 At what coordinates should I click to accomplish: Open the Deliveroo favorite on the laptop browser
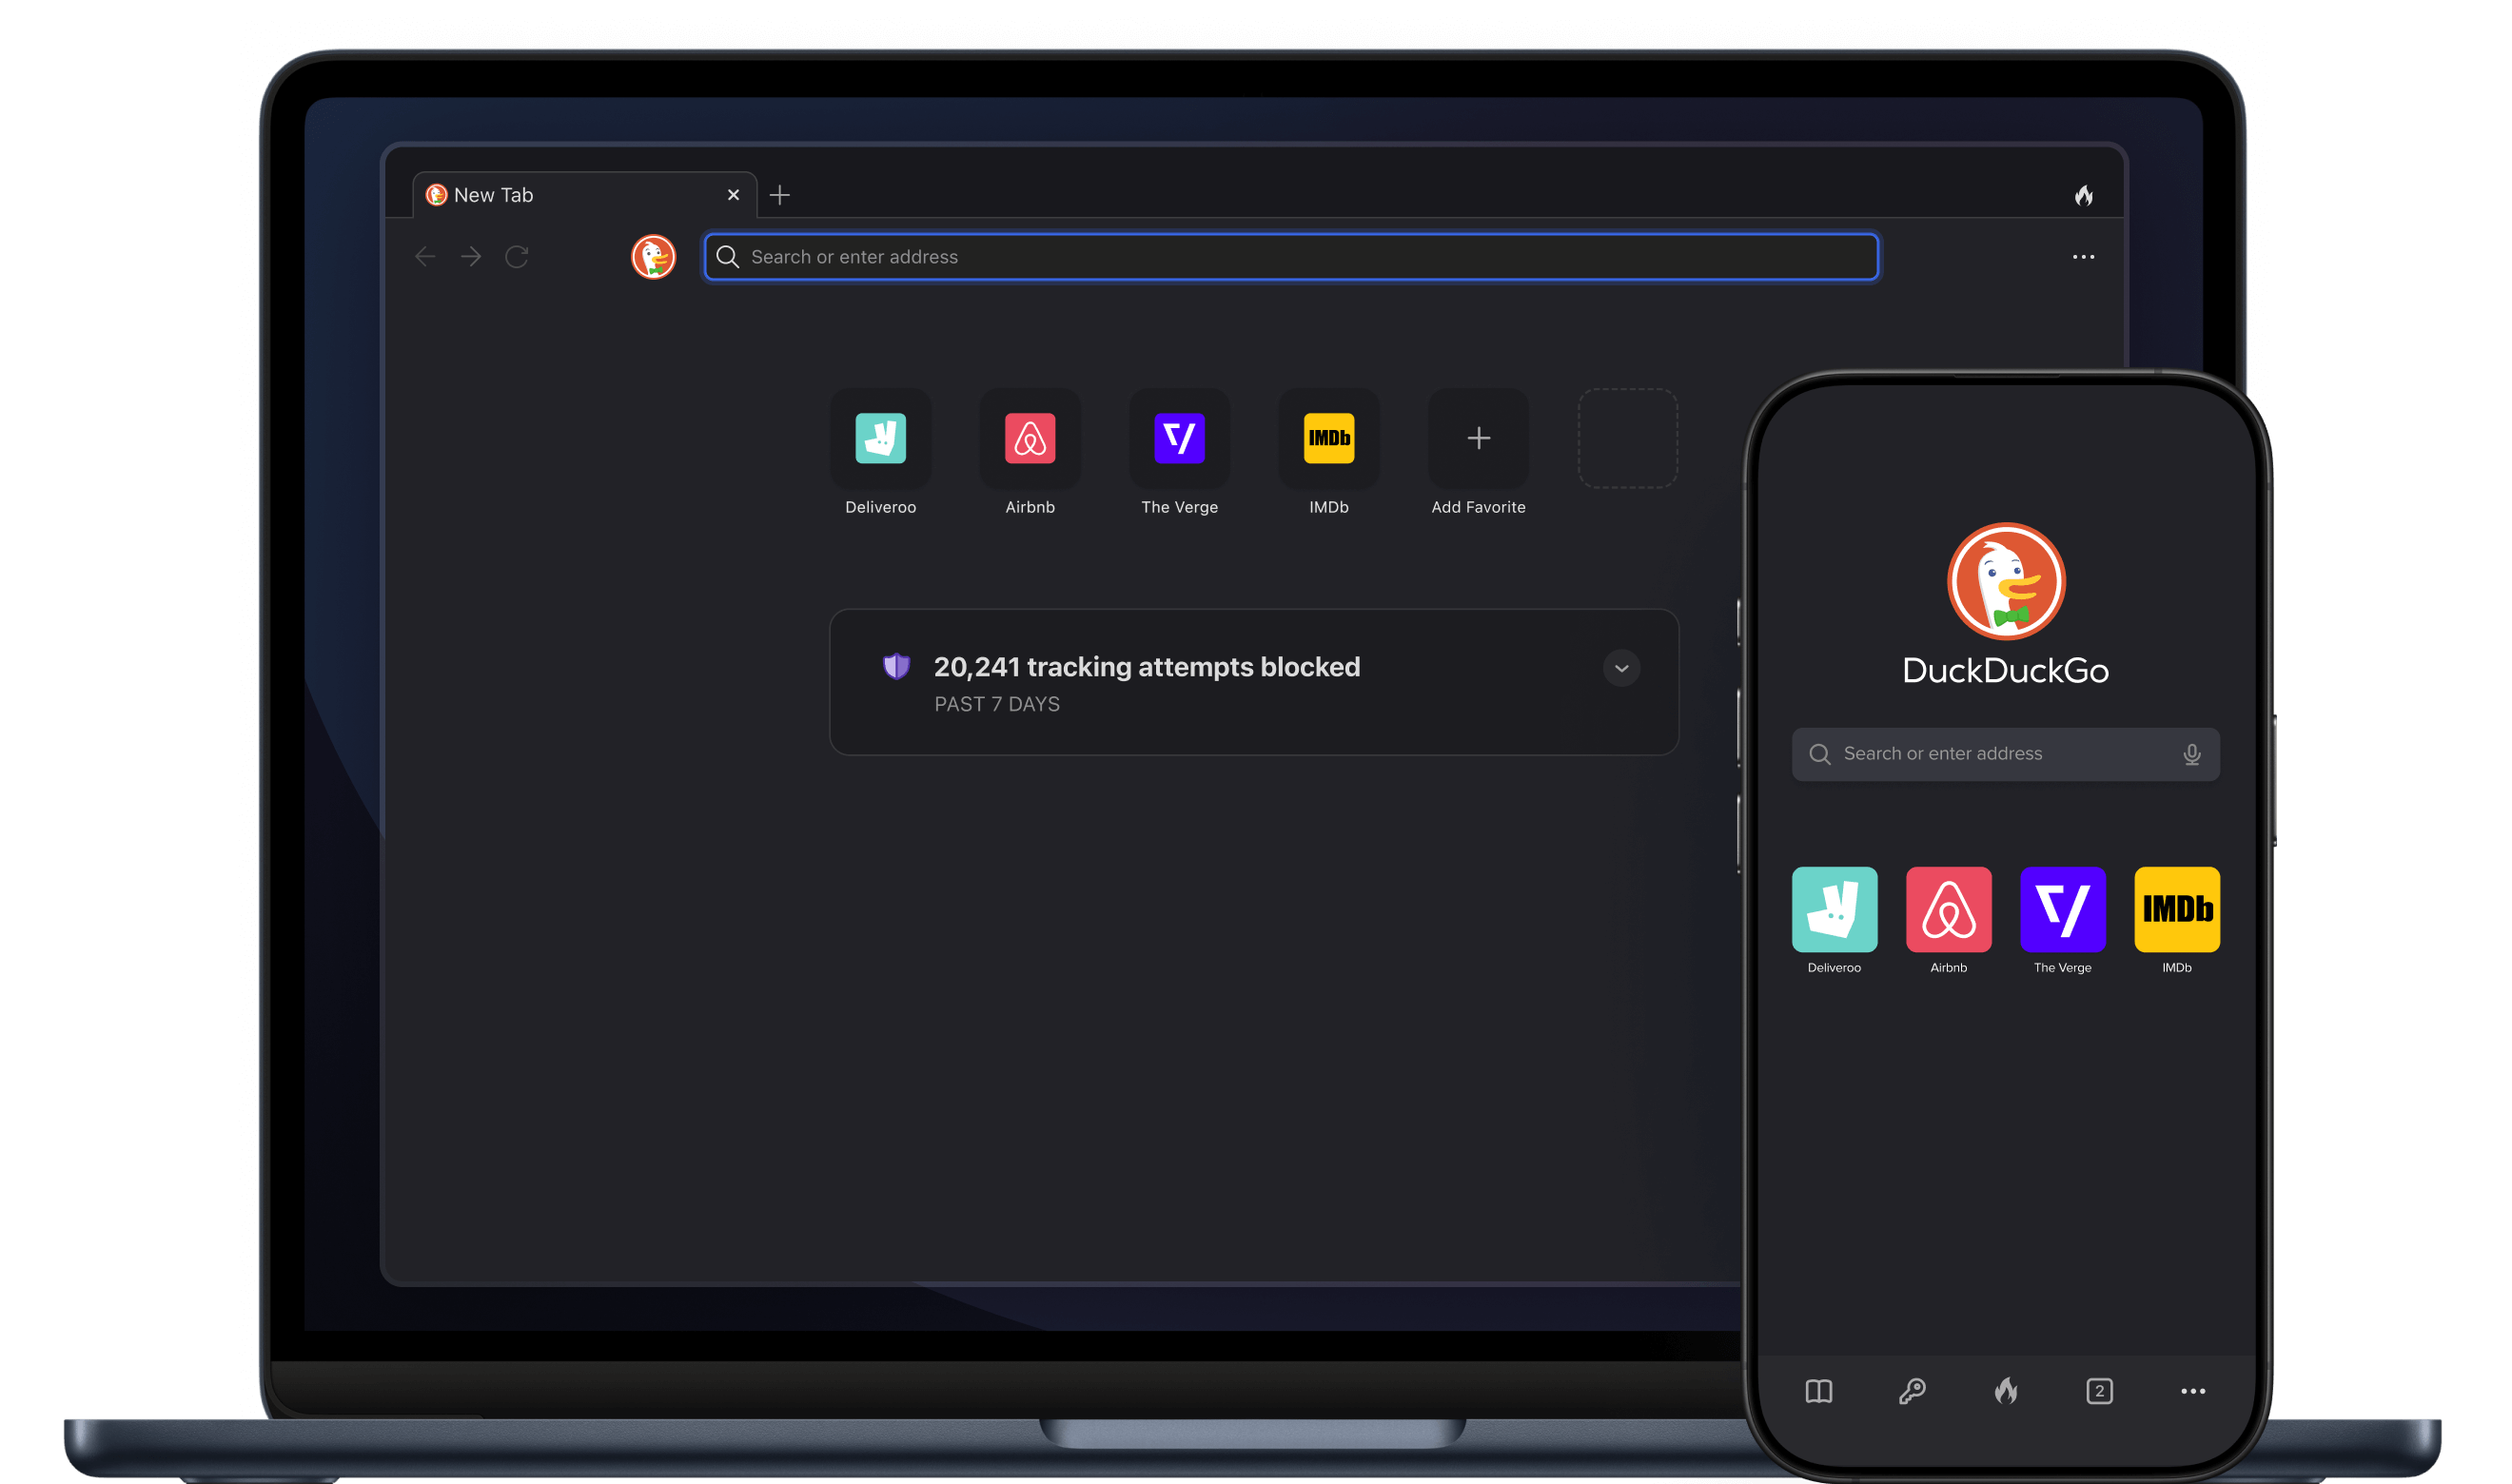(x=880, y=438)
